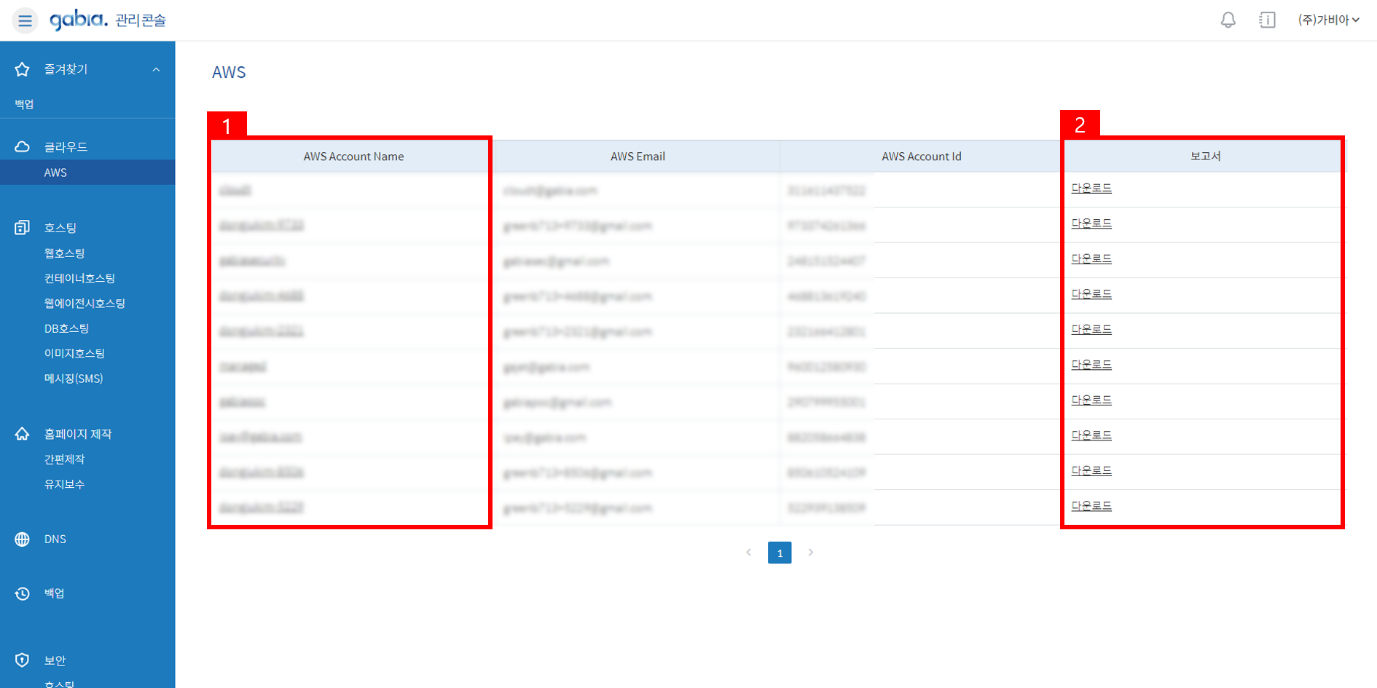Click the gabia logo
The width and height of the screenshot is (1377, 688).
pos(78,19)
